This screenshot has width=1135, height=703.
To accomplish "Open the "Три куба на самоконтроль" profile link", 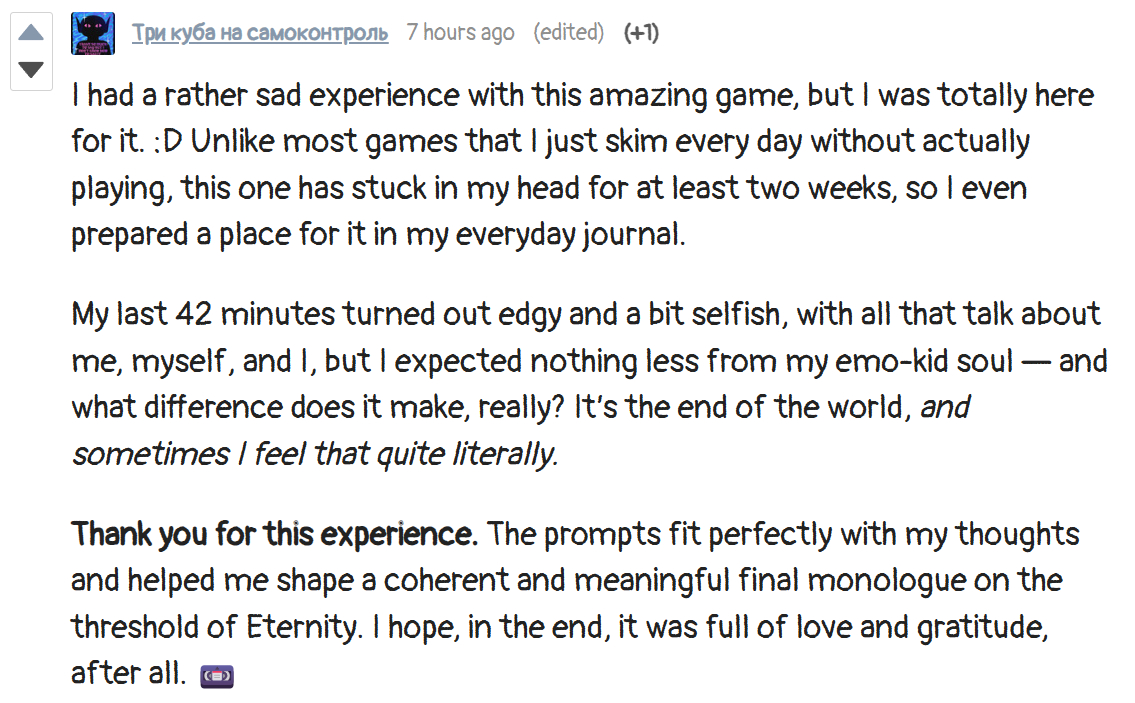I will click(260, 33).
